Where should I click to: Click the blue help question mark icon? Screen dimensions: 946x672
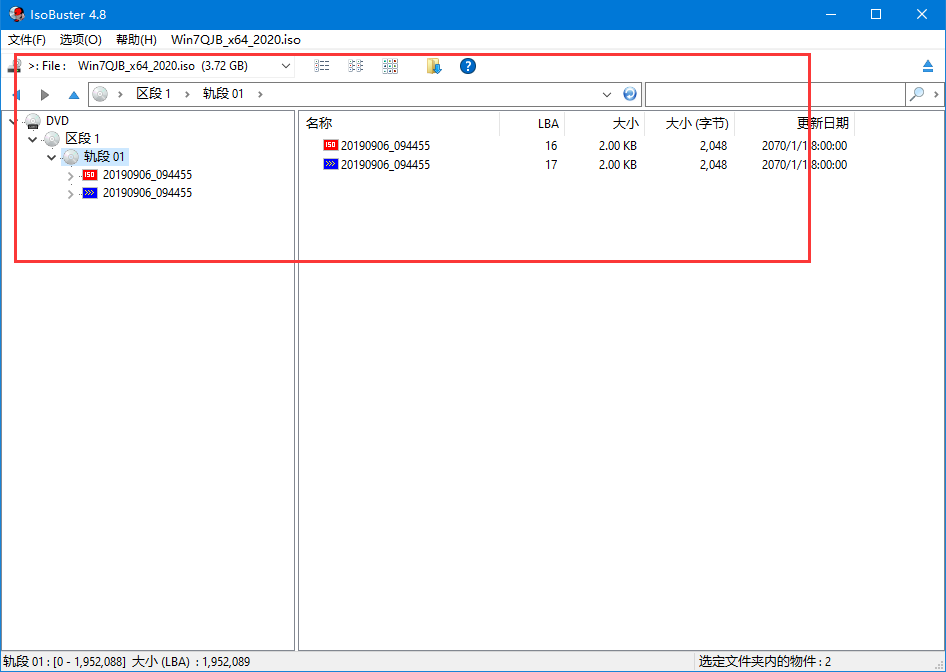(467, 66)
